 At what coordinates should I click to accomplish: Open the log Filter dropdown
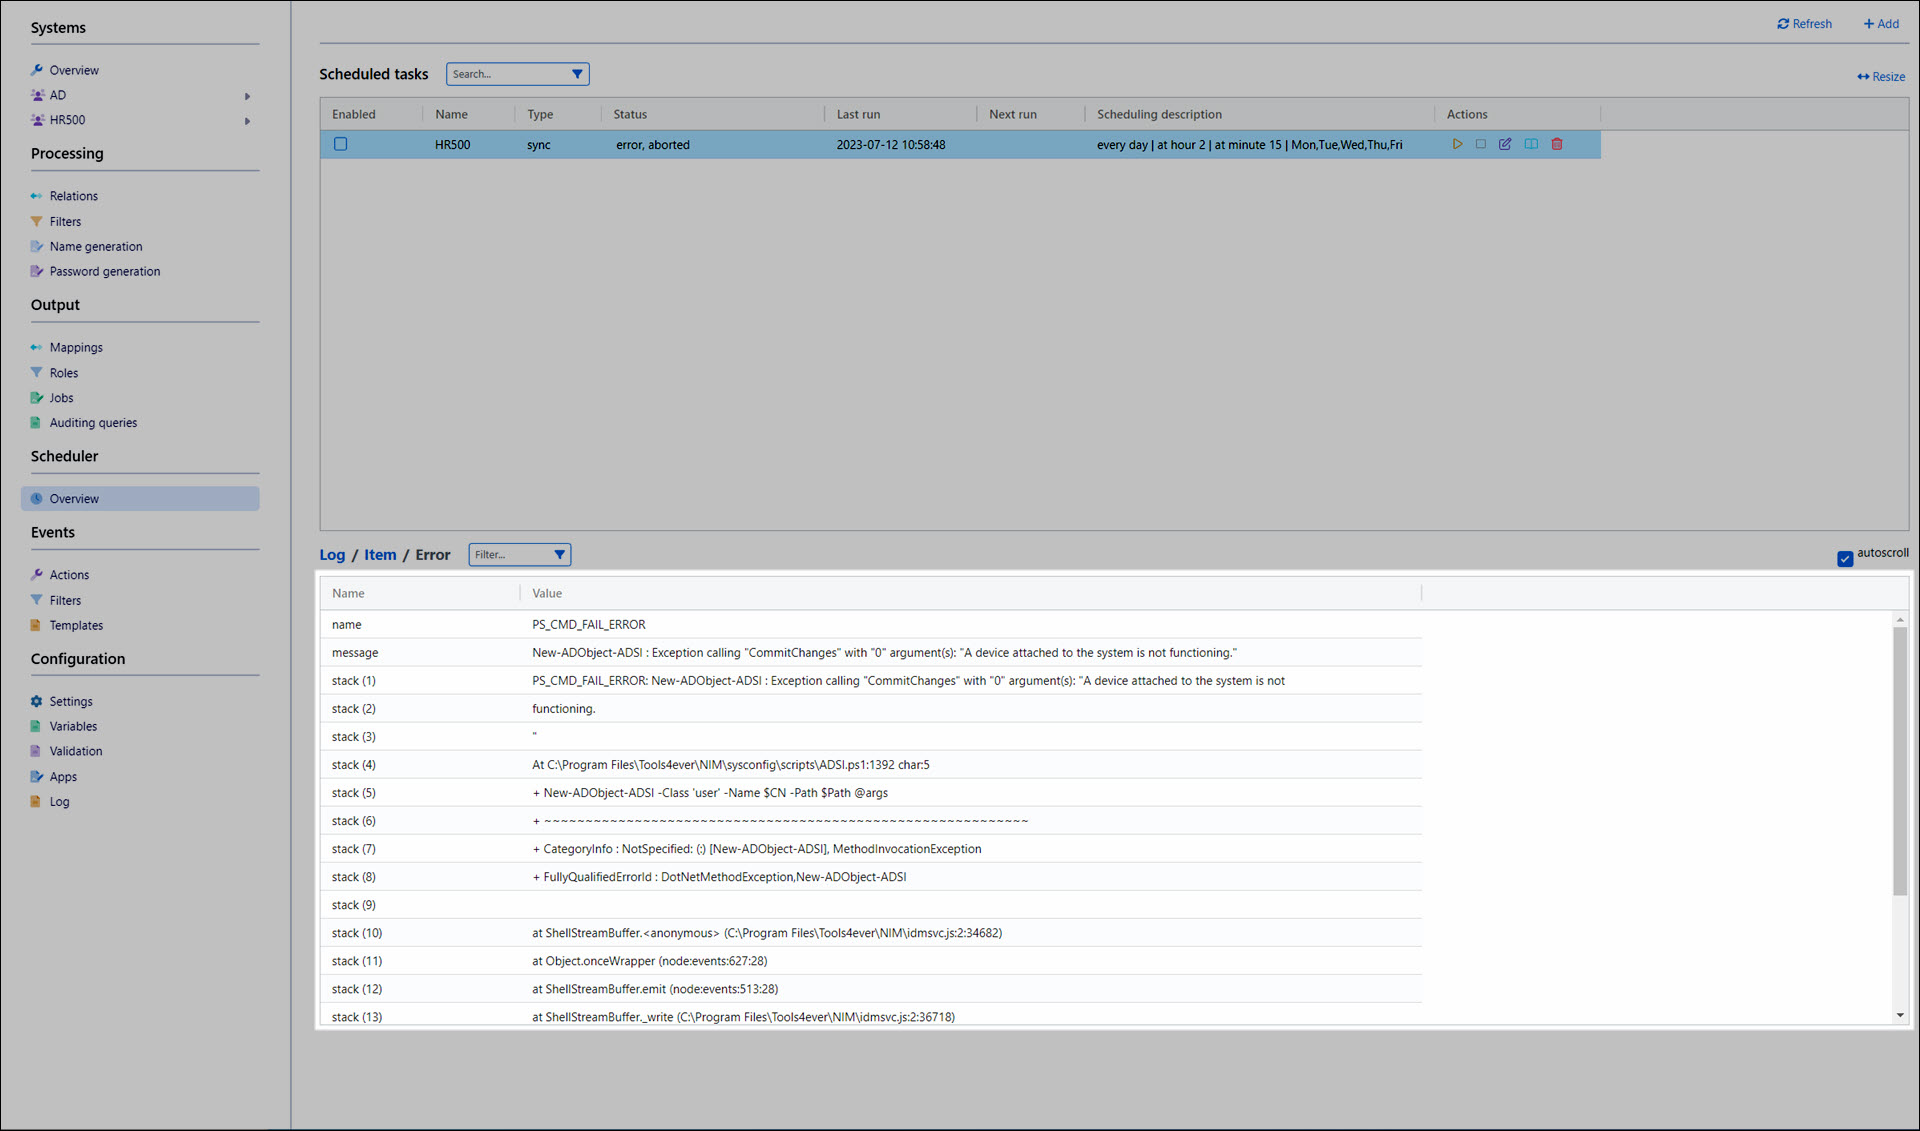tap(559, 554)
